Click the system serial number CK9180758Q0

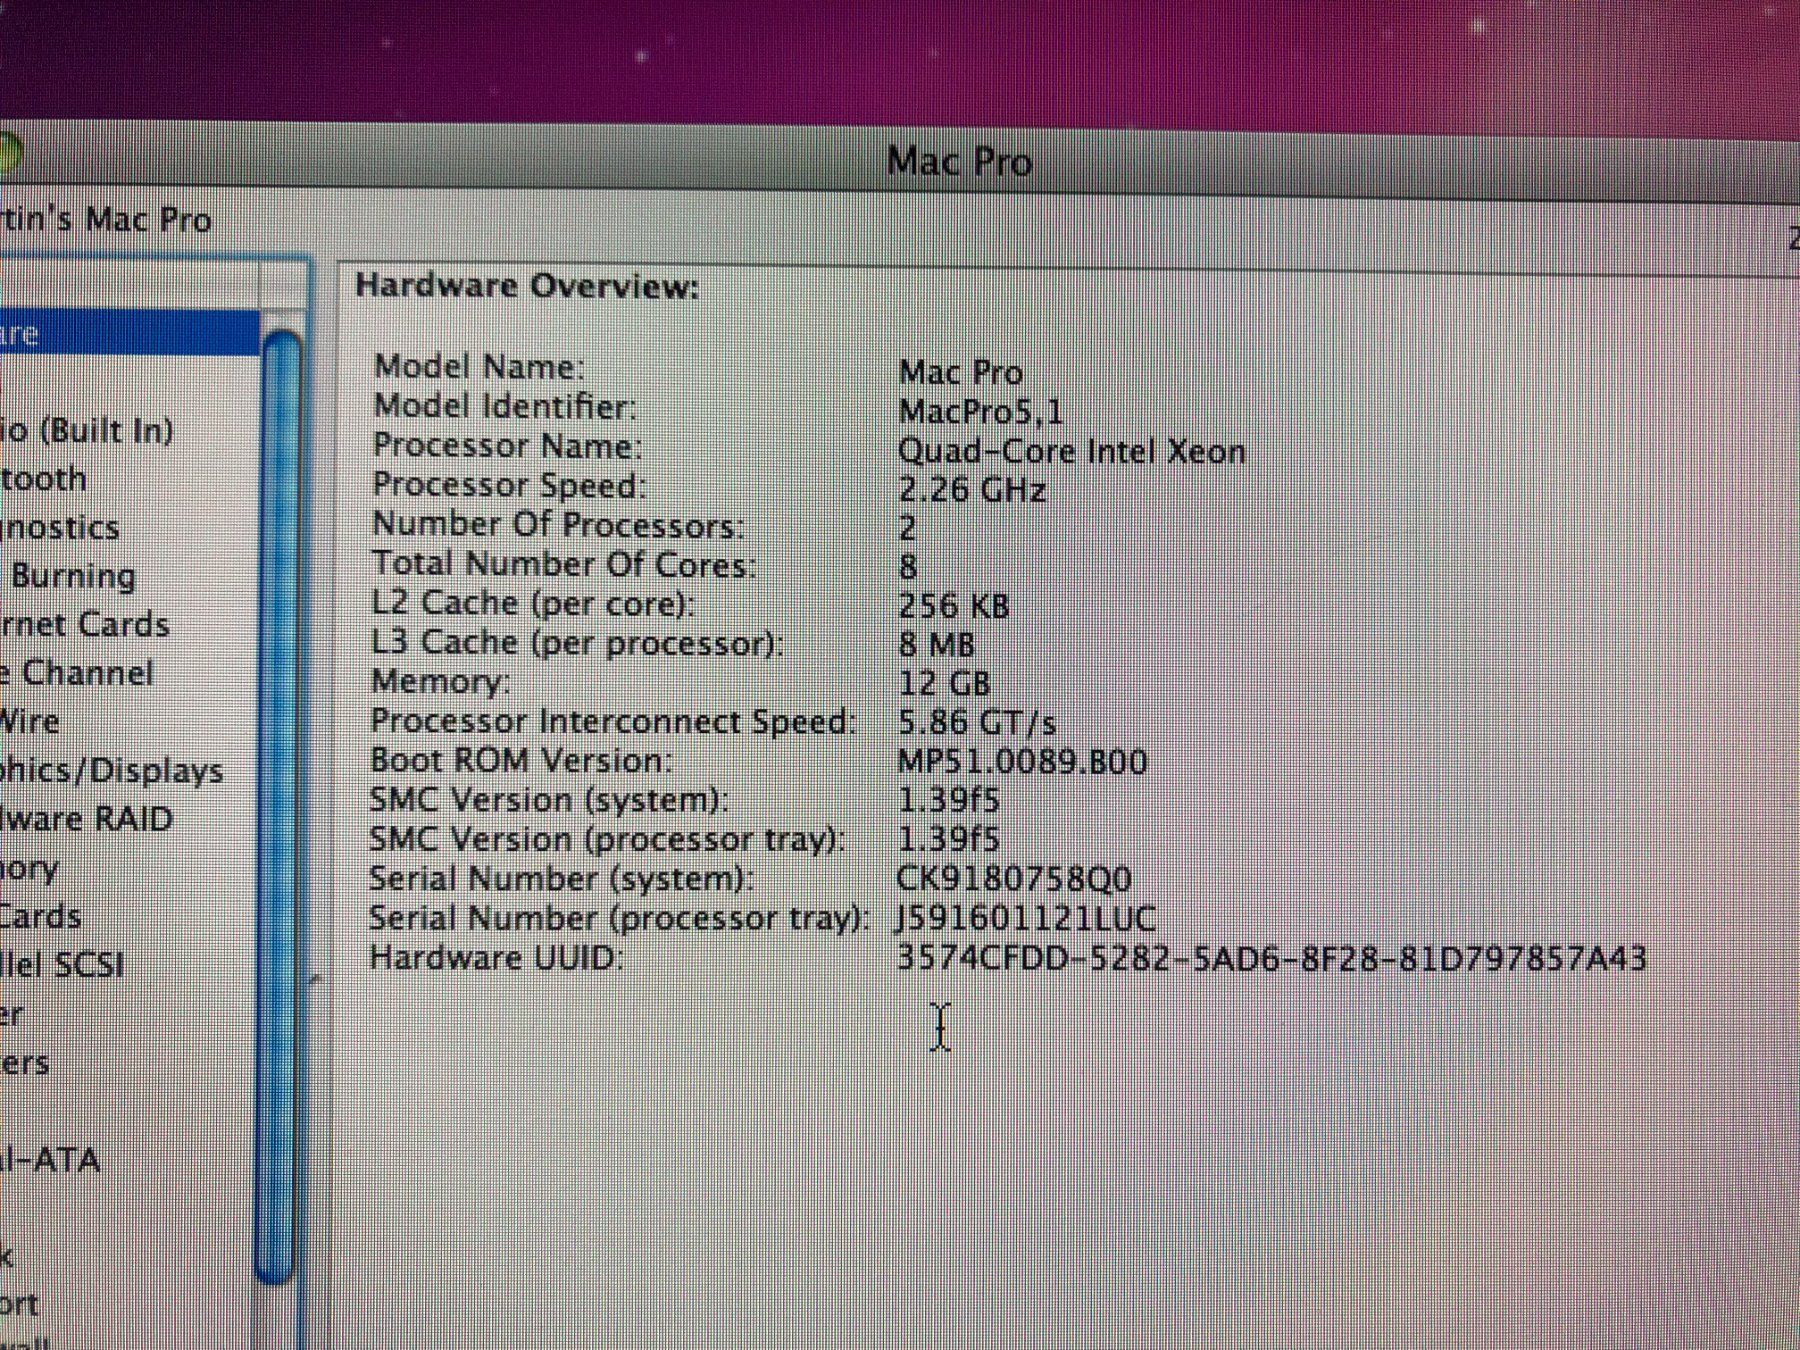[1015, 879]
